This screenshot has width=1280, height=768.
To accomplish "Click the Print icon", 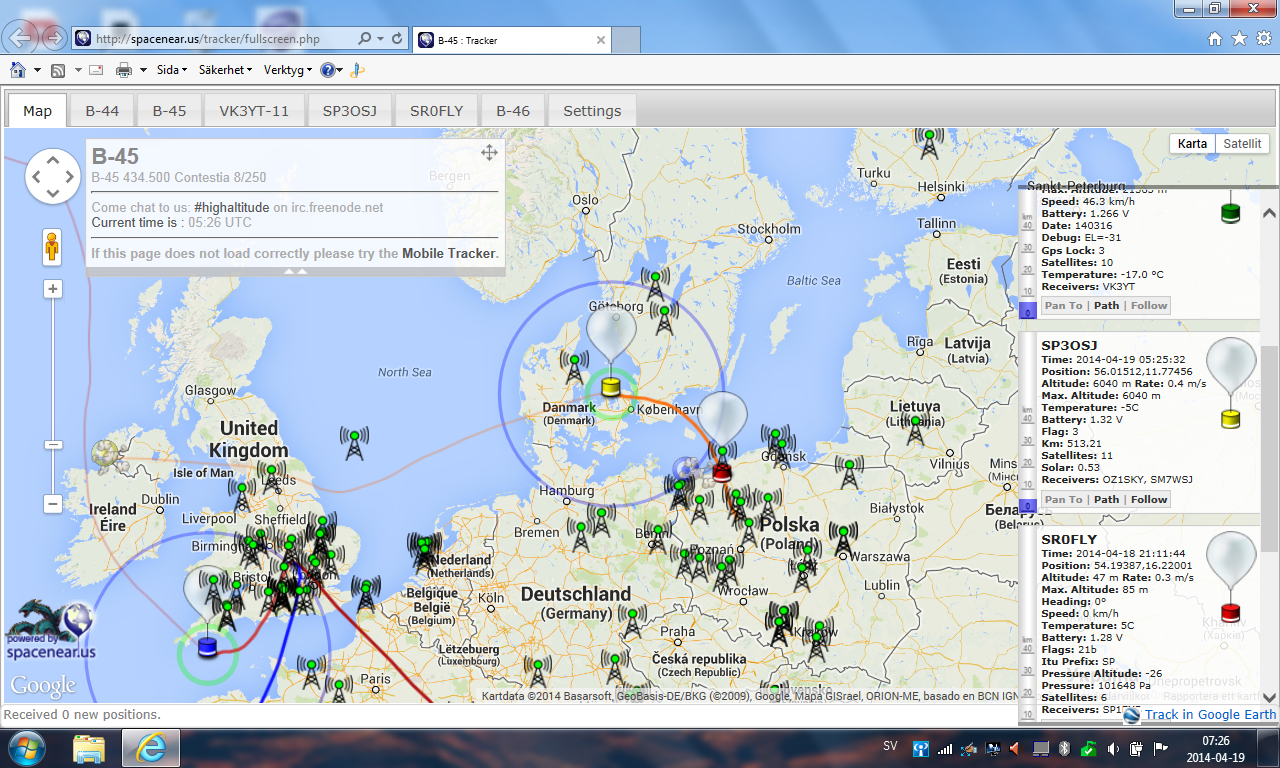I will 124,70.
